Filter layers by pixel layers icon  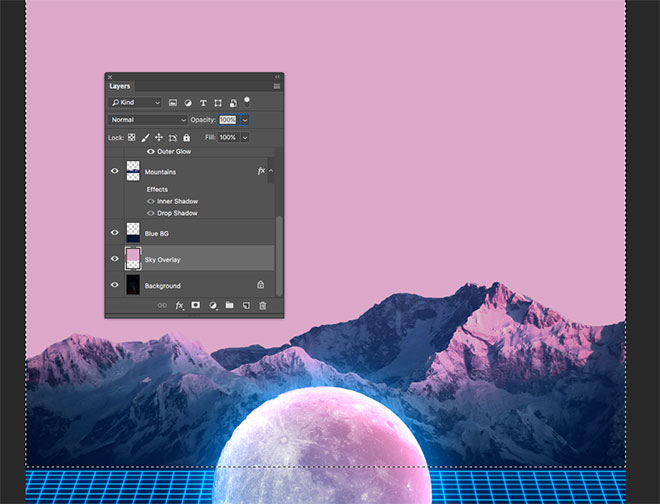pos(173,103)
